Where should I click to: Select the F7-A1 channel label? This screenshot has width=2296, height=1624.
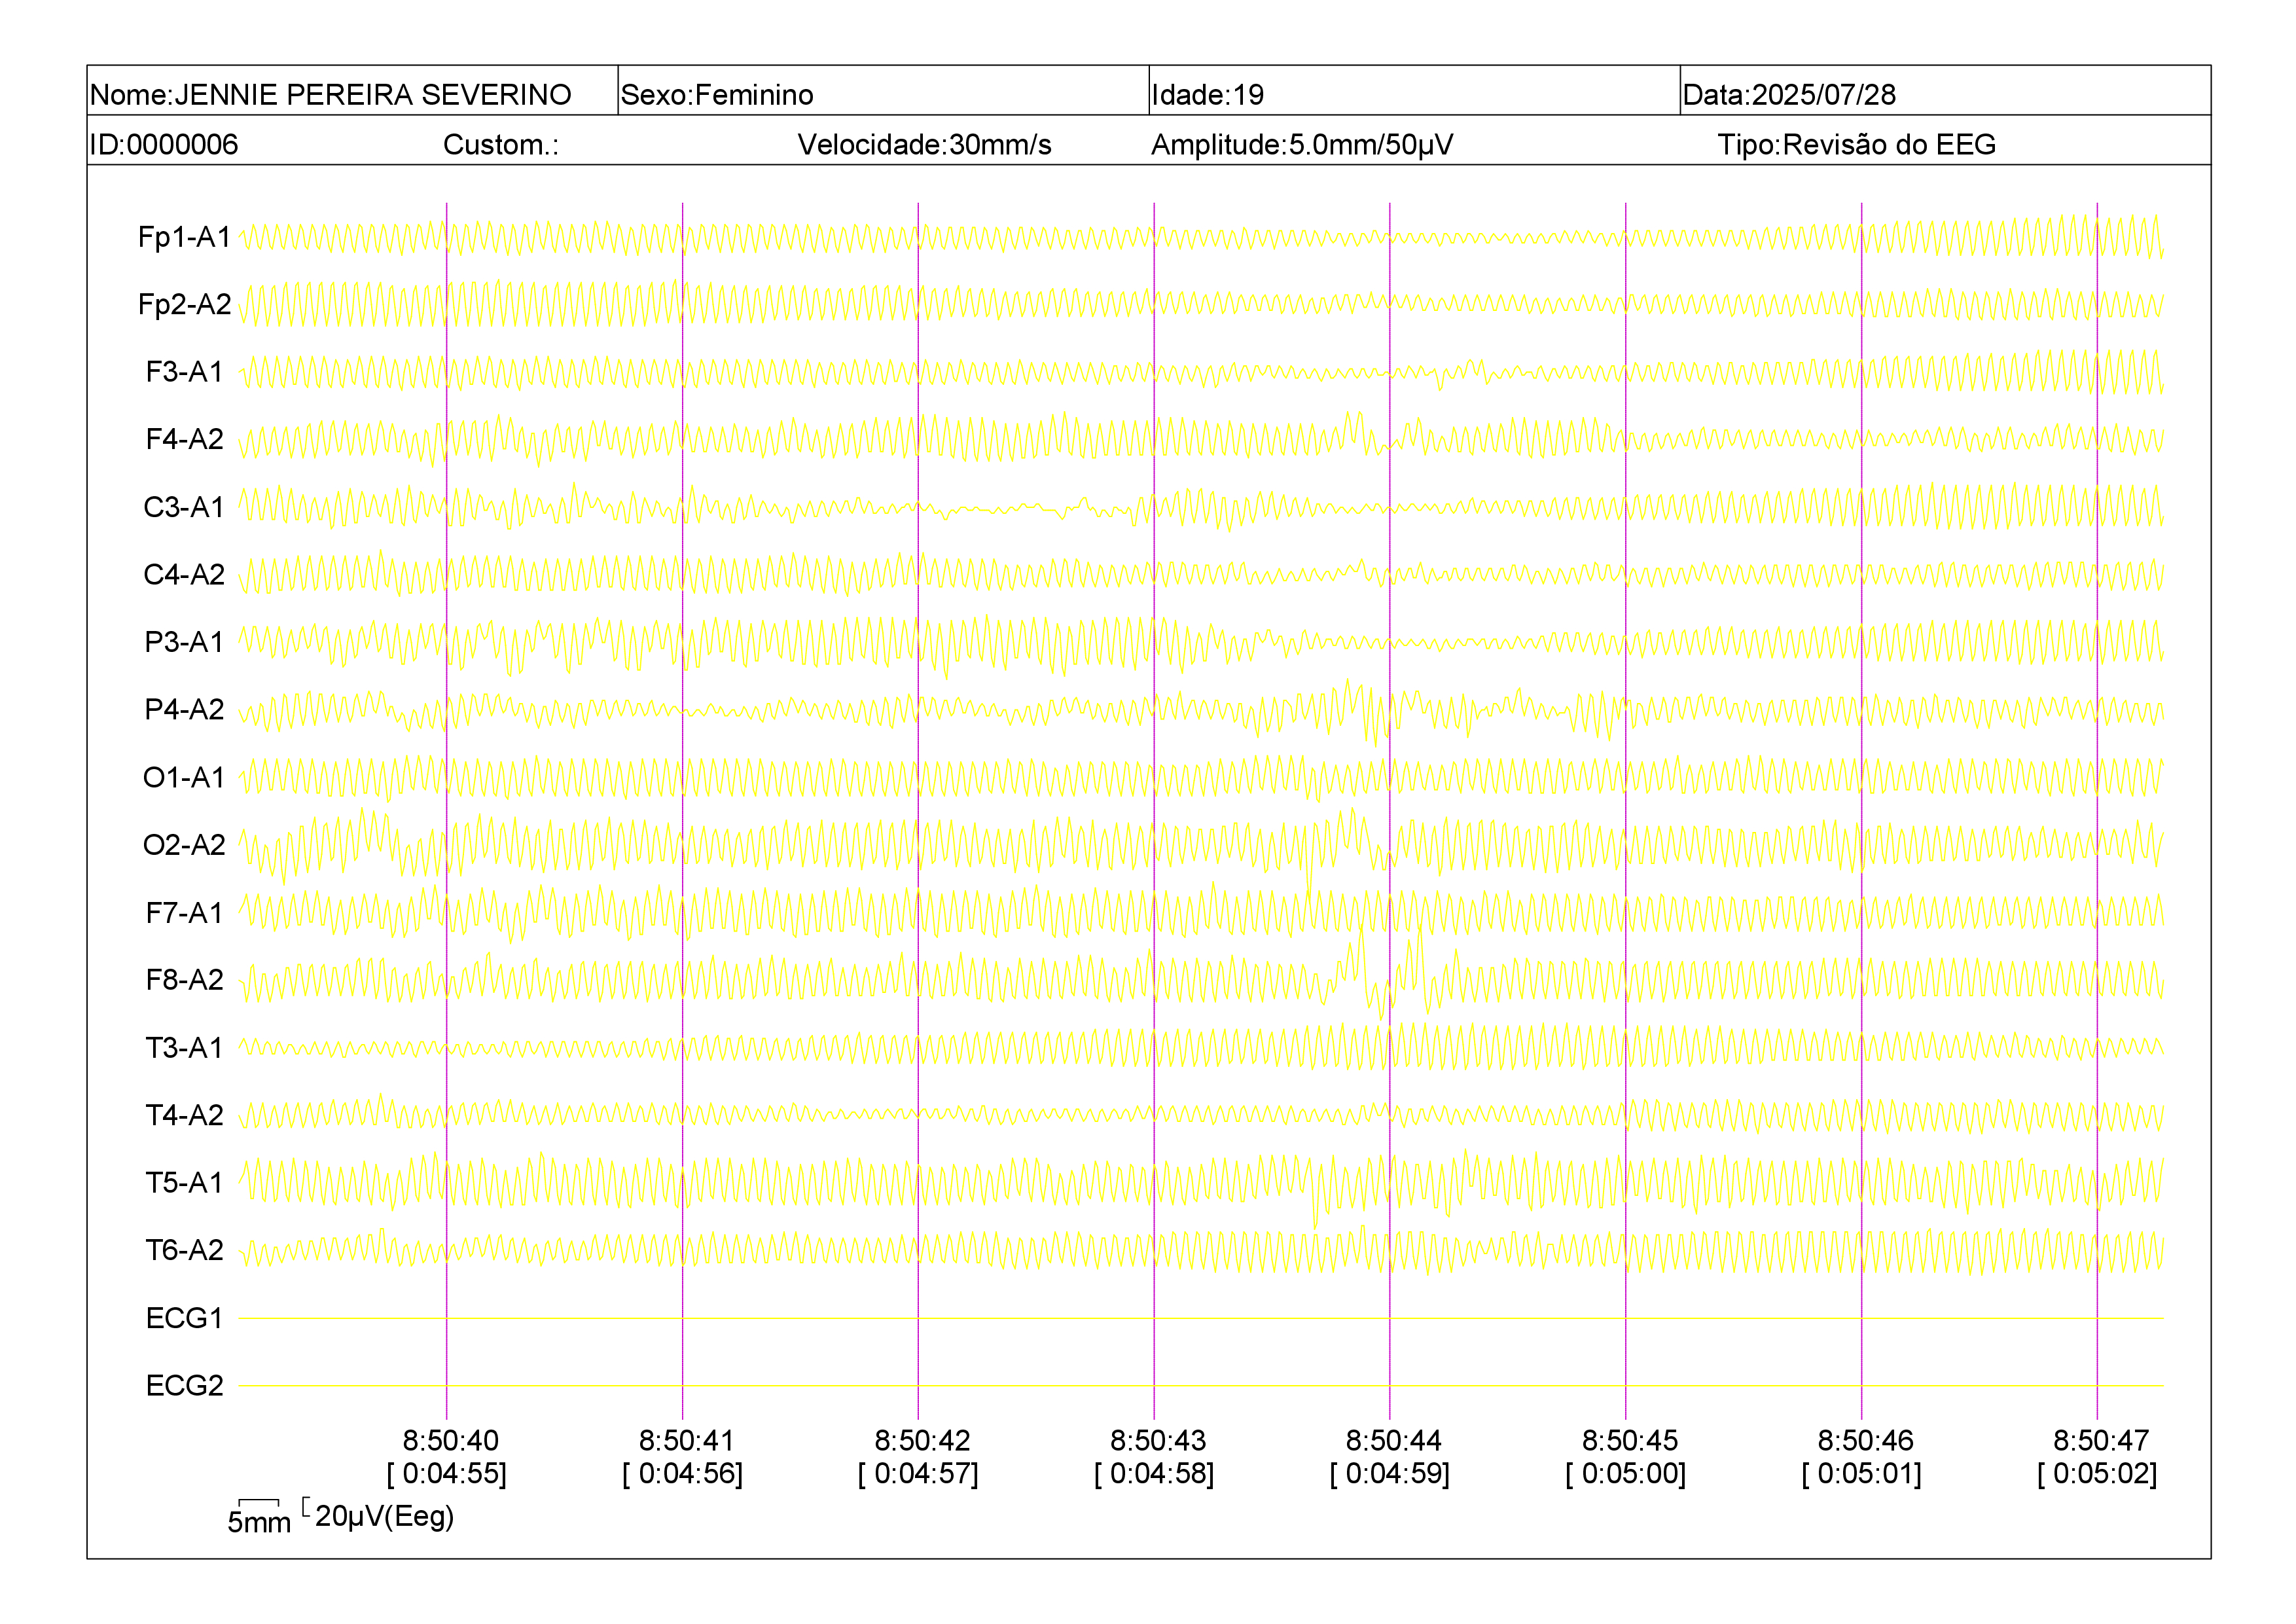pyautogui.click(x=185, y=912)
